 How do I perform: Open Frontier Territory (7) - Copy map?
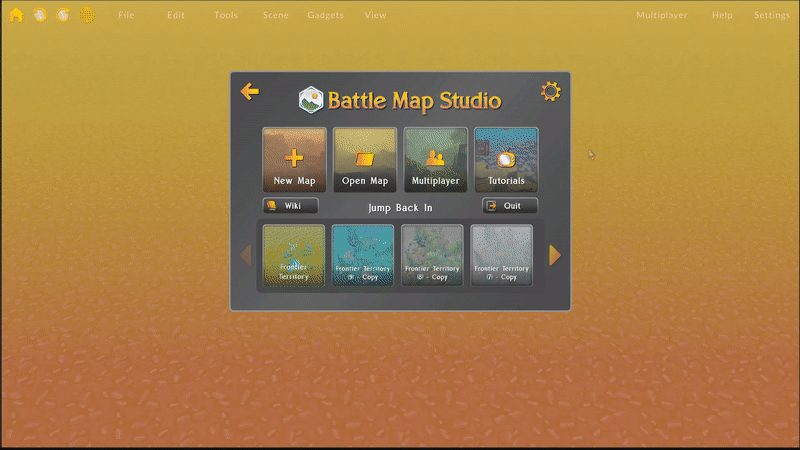pyautogui.click(x=502, y=255)
